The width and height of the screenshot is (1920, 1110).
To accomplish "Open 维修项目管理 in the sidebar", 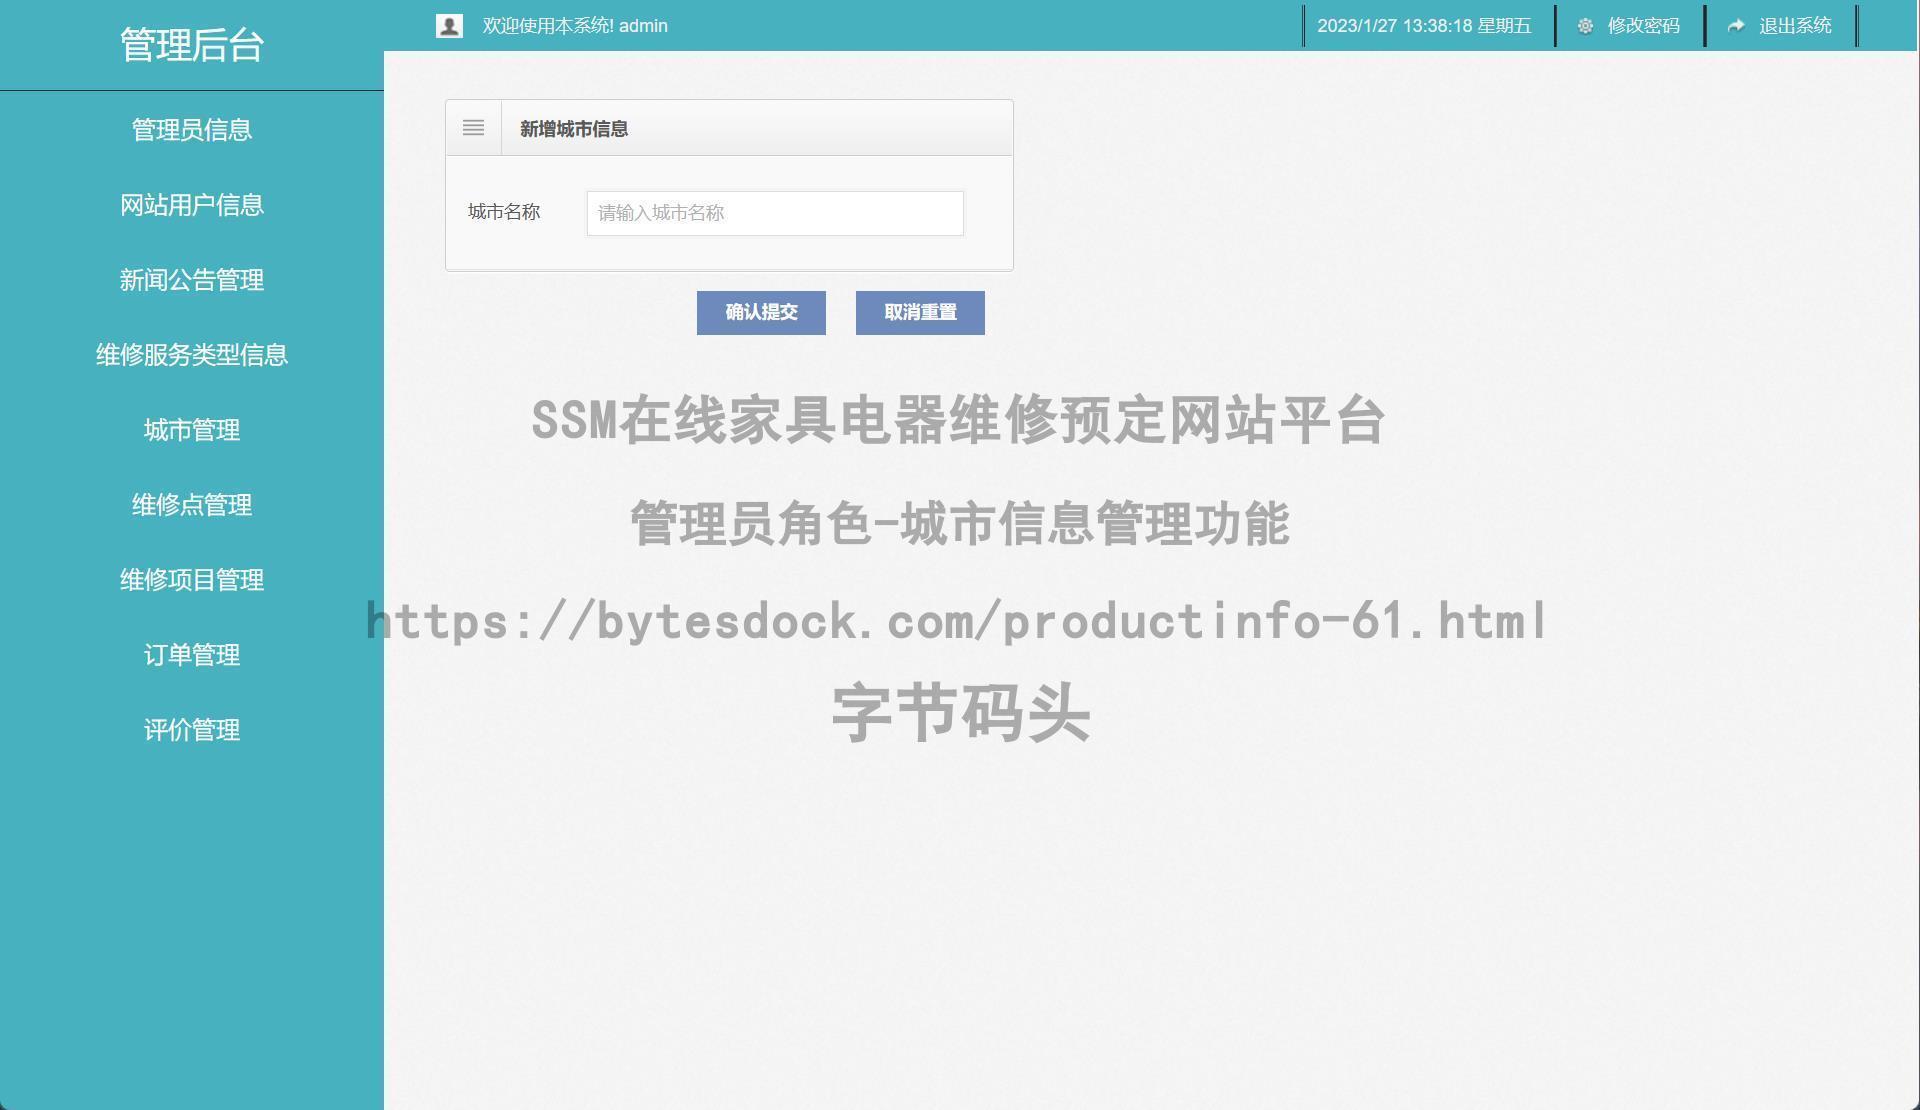I will (191, 580).
